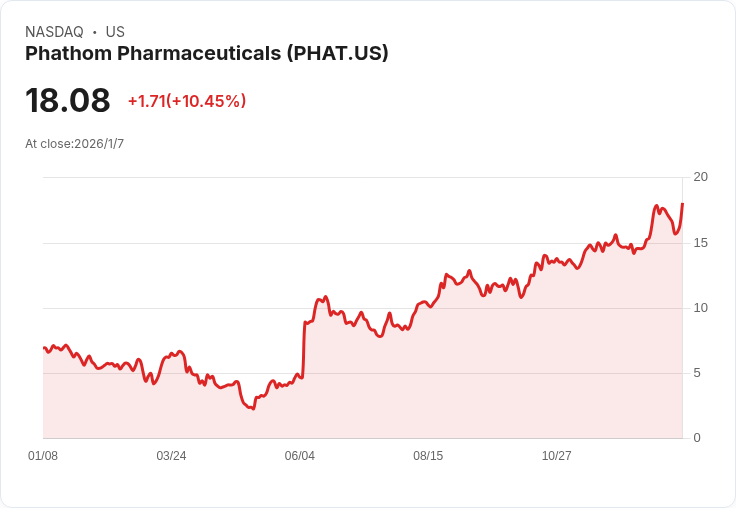
Task: Click the starting point of the price line
Action: pyautogui.click(x=44, y=348)
